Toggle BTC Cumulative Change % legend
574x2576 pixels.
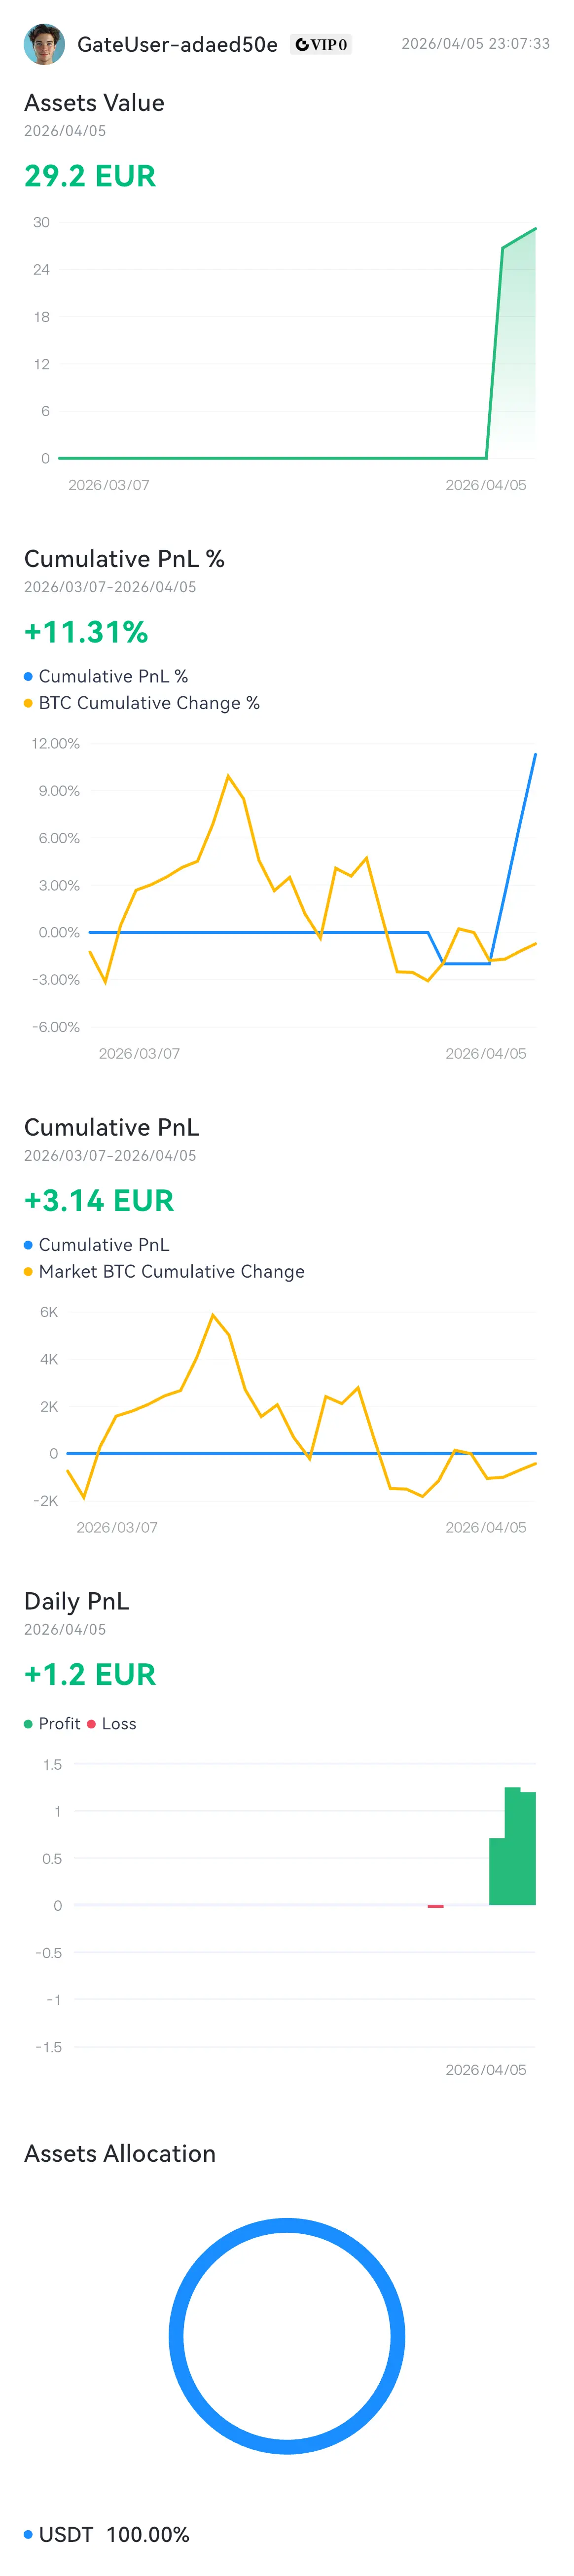tap(142, 703)
